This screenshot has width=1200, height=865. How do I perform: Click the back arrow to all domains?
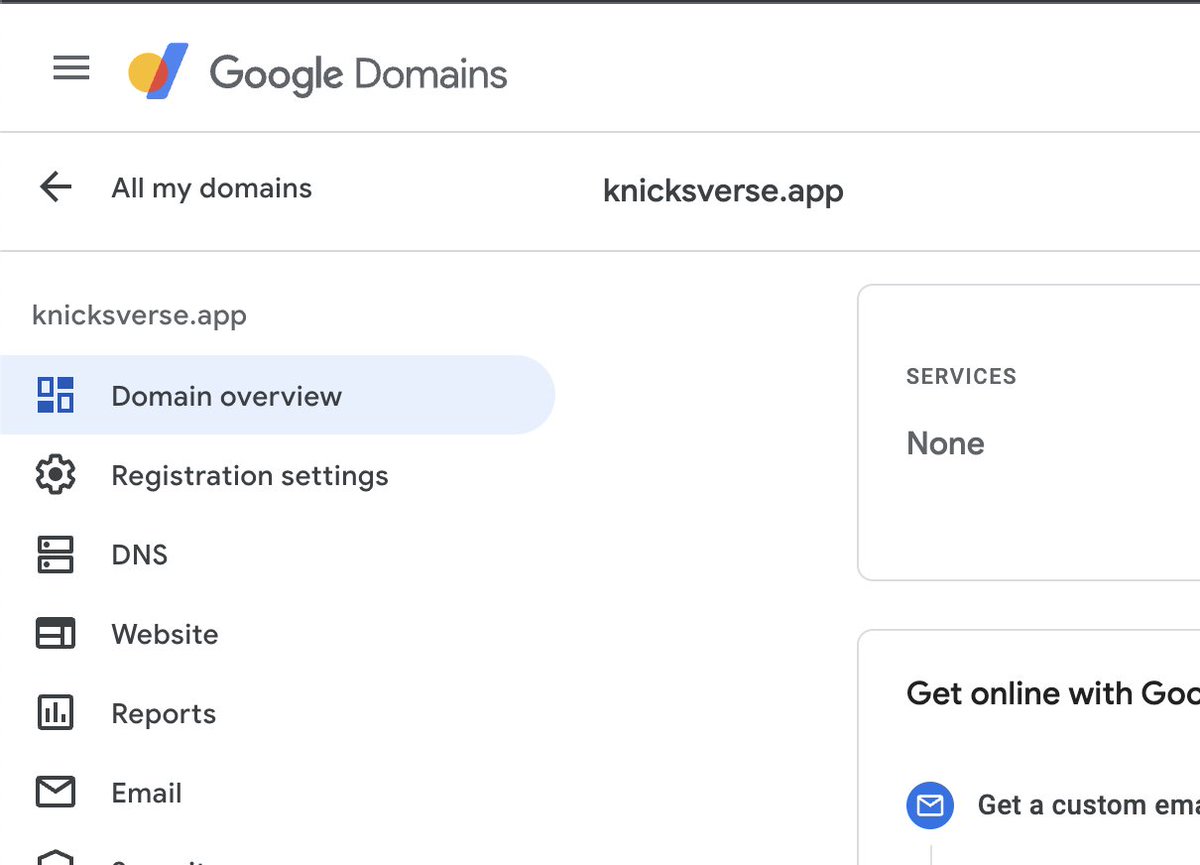pos(55,187)
